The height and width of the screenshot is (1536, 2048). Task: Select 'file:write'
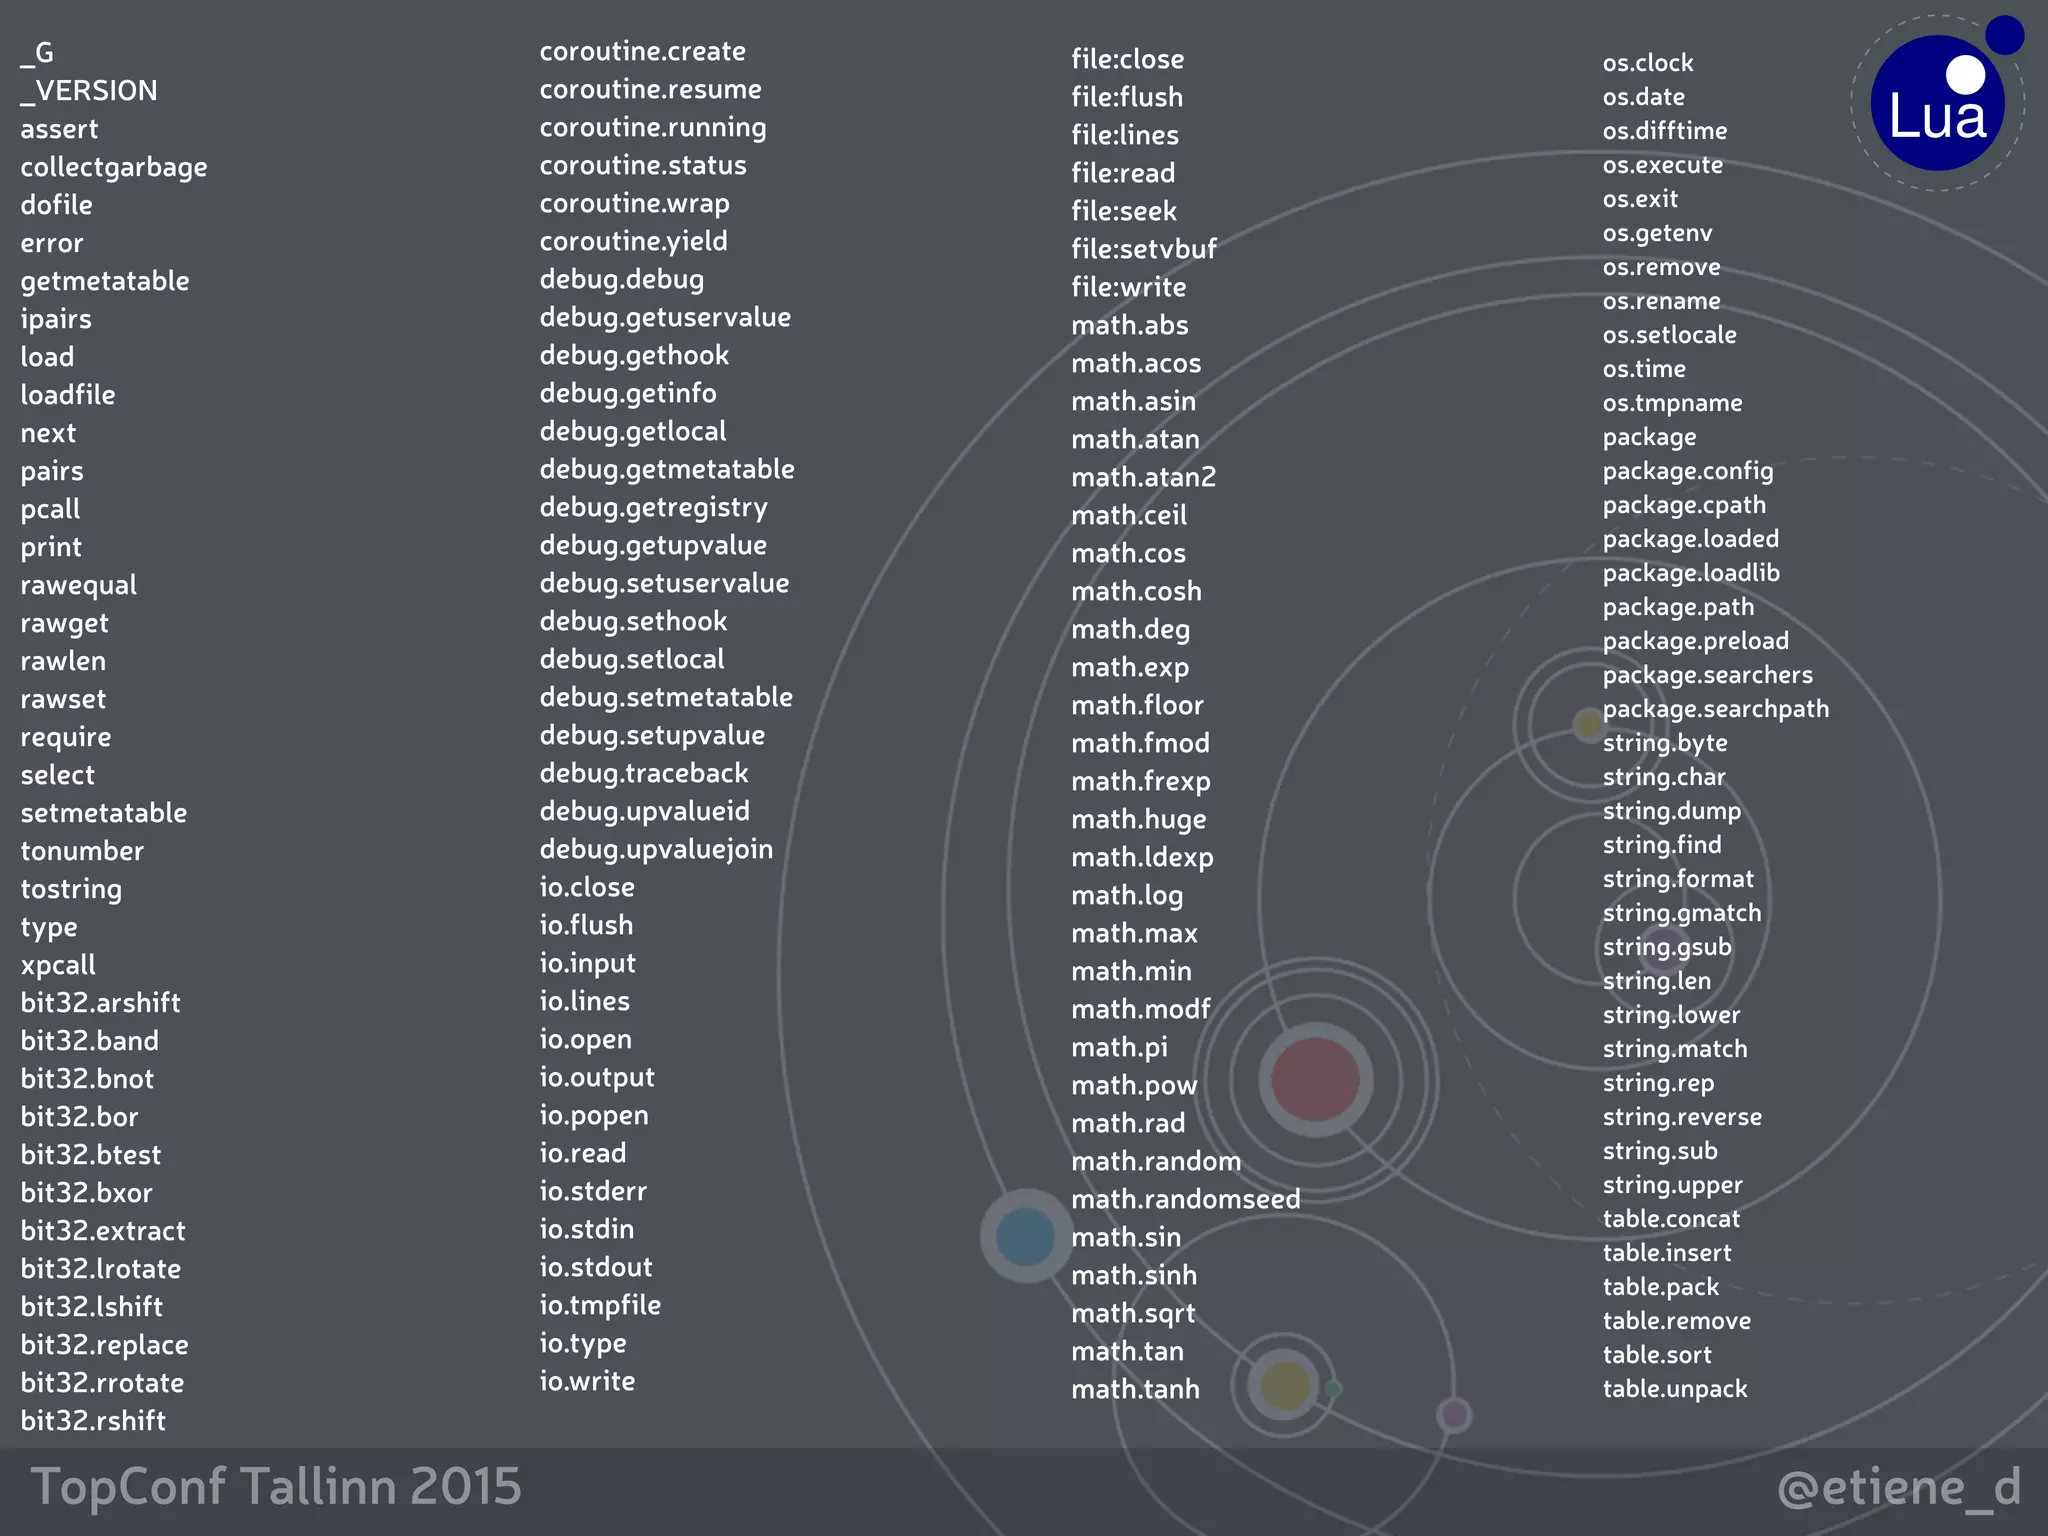pos(1129,287)
